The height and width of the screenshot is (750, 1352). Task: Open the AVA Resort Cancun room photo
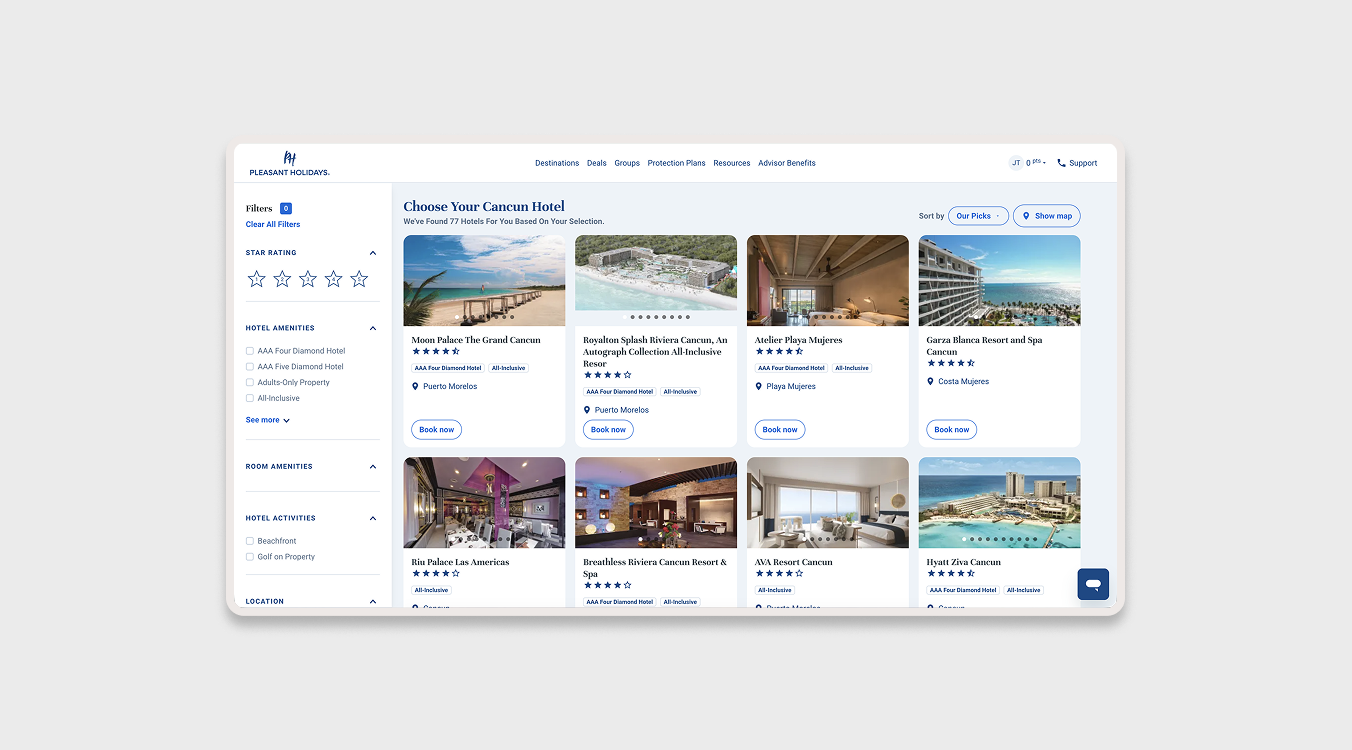[x=828, y=502]
